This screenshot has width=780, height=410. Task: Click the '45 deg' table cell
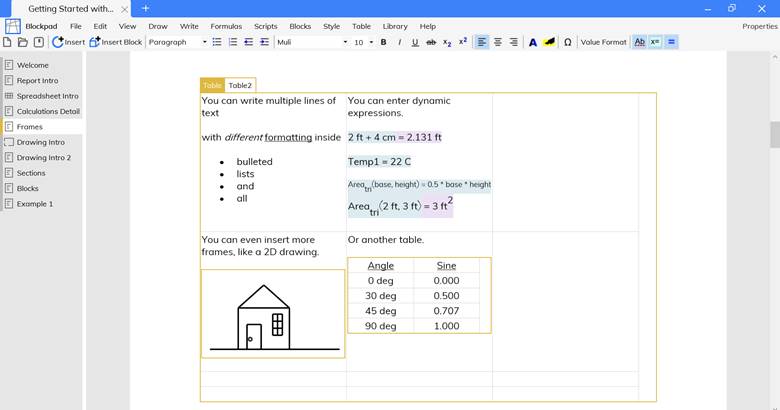(x=381, y=311)
